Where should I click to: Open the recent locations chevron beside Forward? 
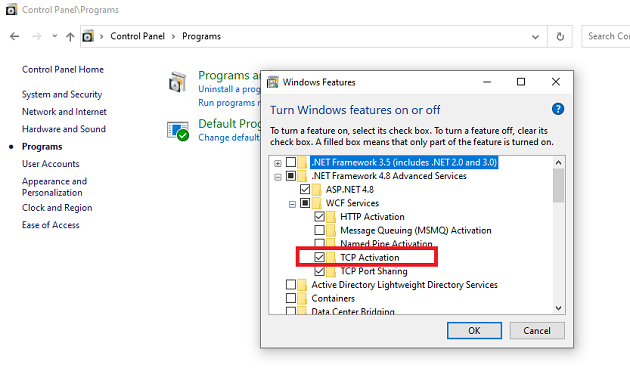55,36
